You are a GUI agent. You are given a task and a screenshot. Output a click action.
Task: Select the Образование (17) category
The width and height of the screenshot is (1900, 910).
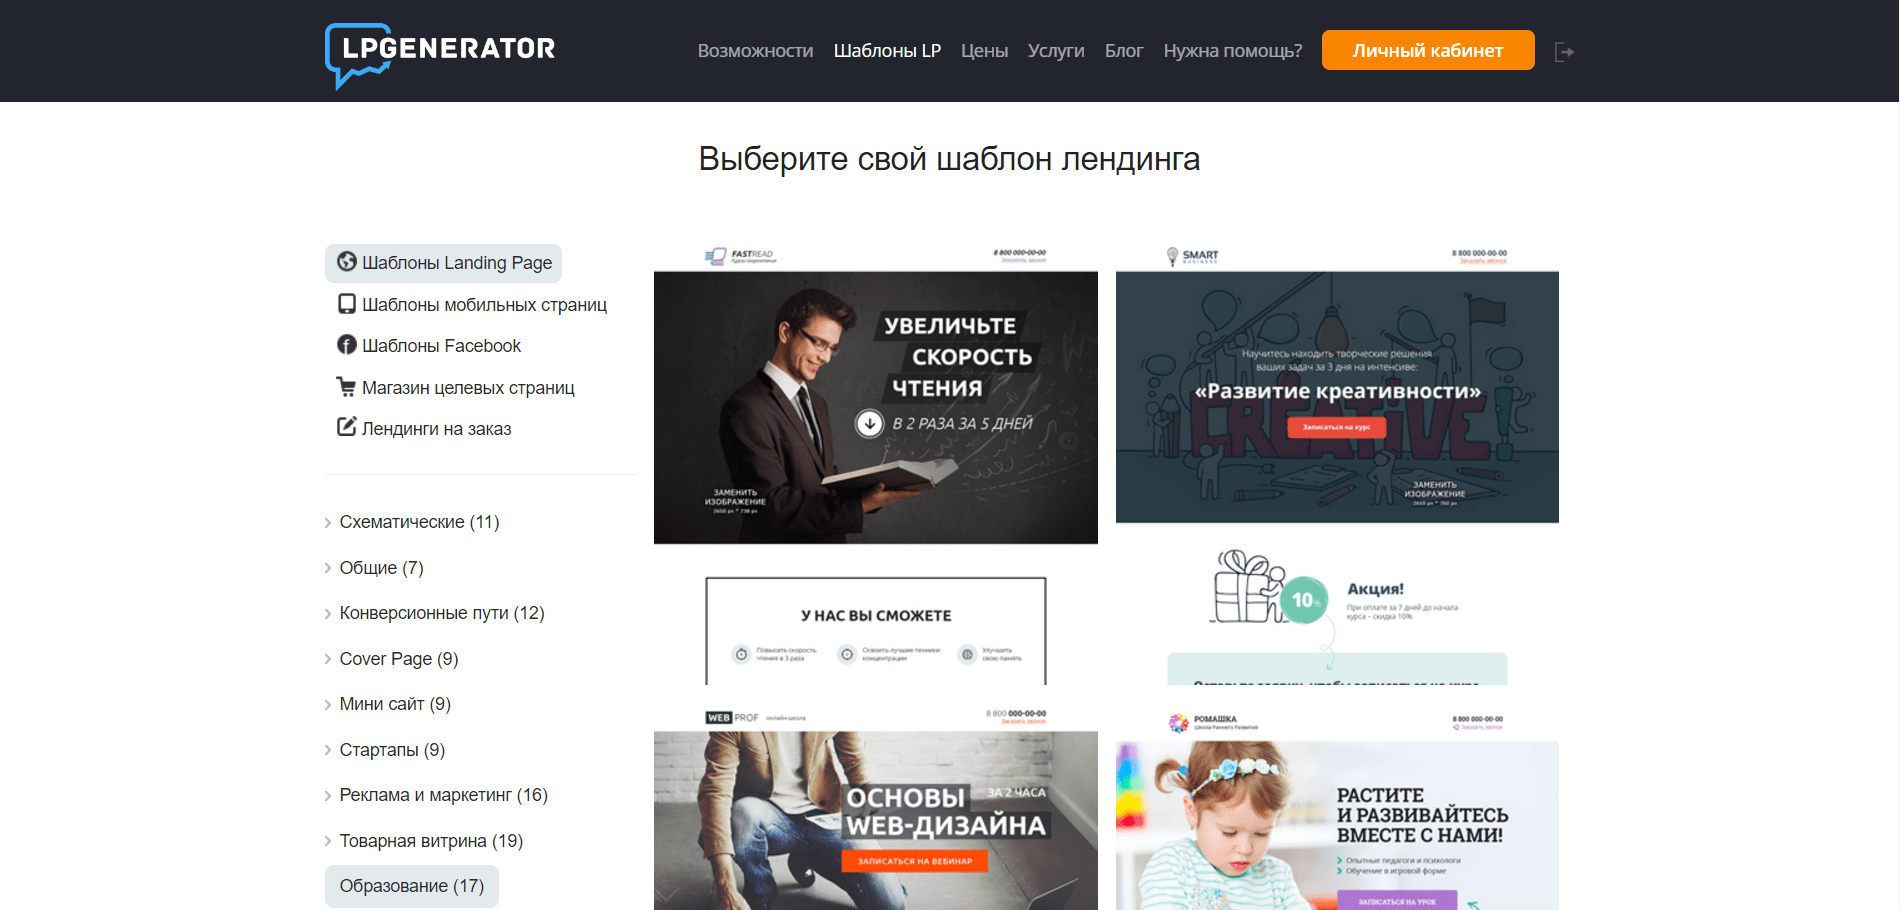(x=412, y=886)
